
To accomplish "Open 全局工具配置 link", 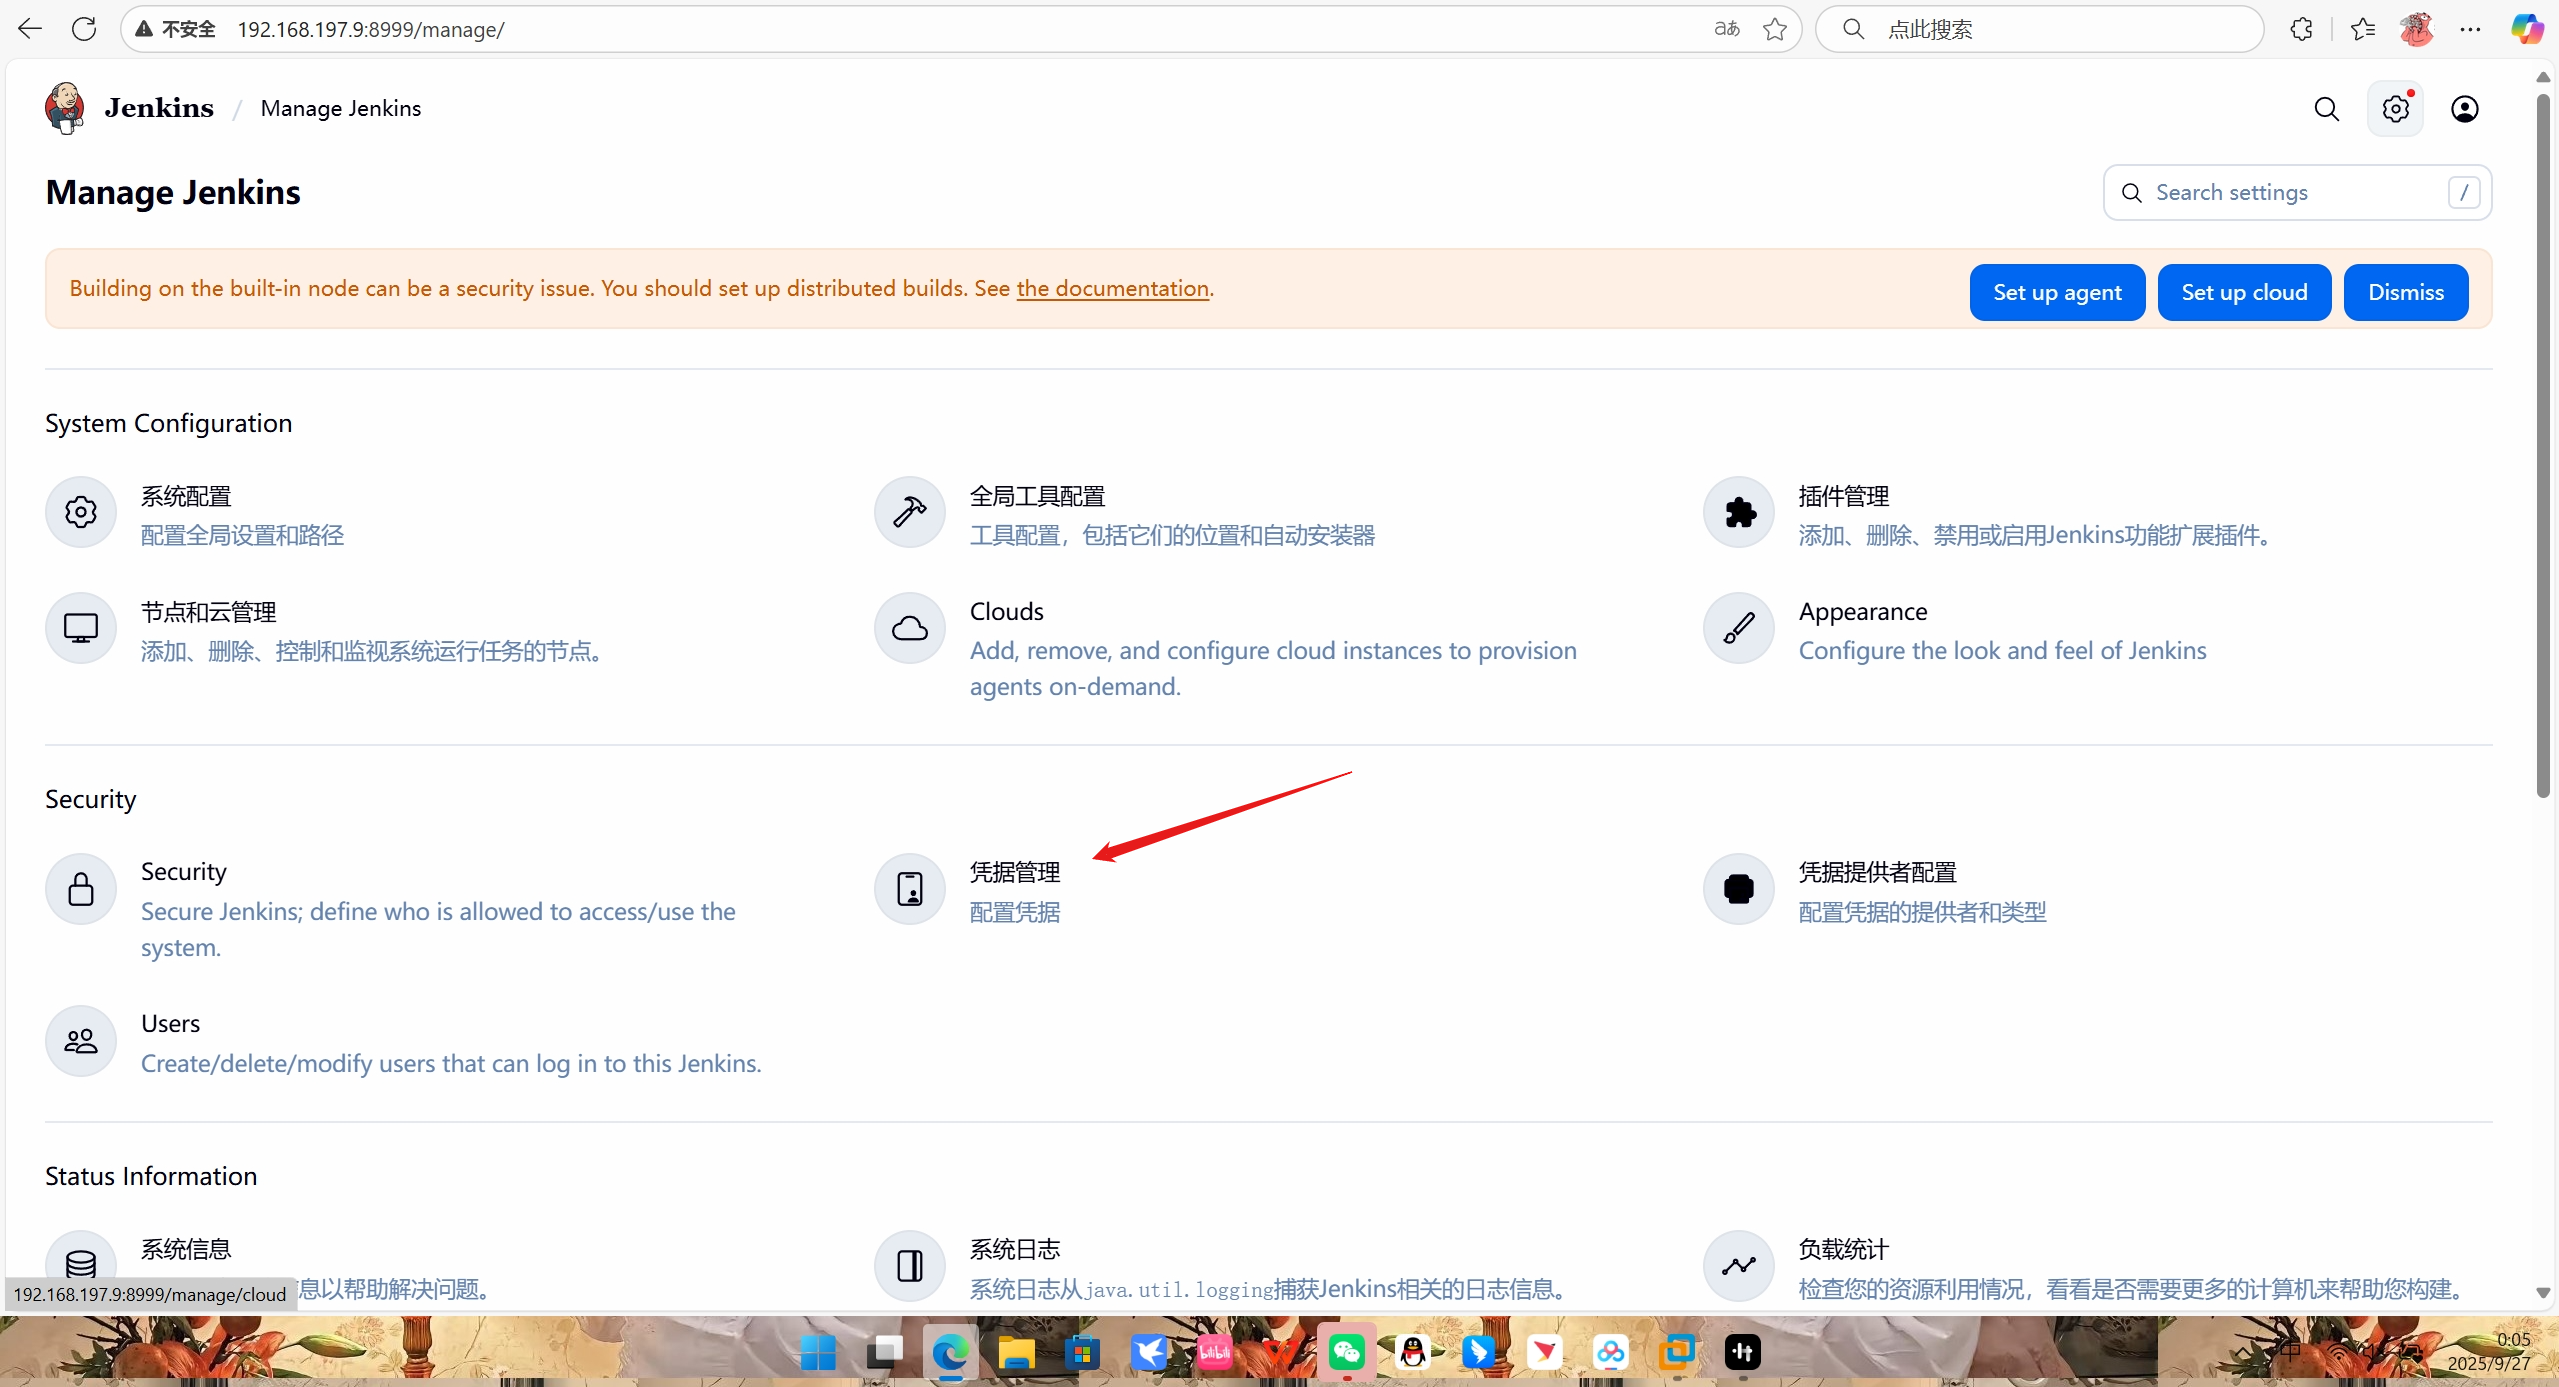I will coord(1037,496).
